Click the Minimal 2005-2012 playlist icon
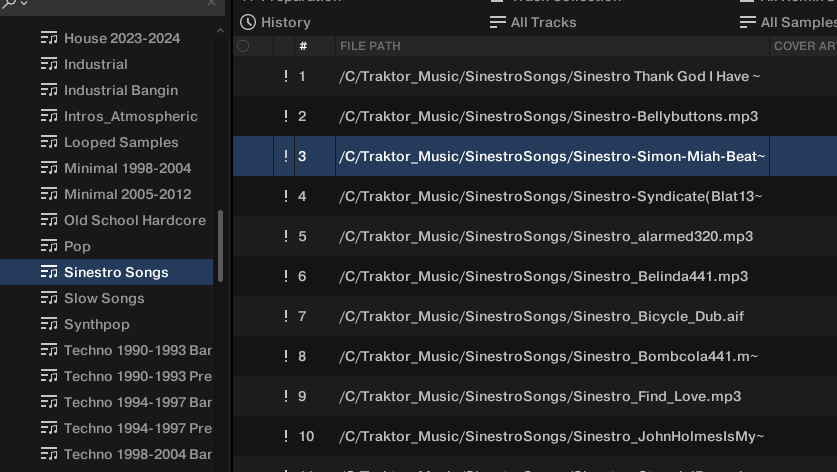This screenshot has width=837, height=472. (49, 194)
